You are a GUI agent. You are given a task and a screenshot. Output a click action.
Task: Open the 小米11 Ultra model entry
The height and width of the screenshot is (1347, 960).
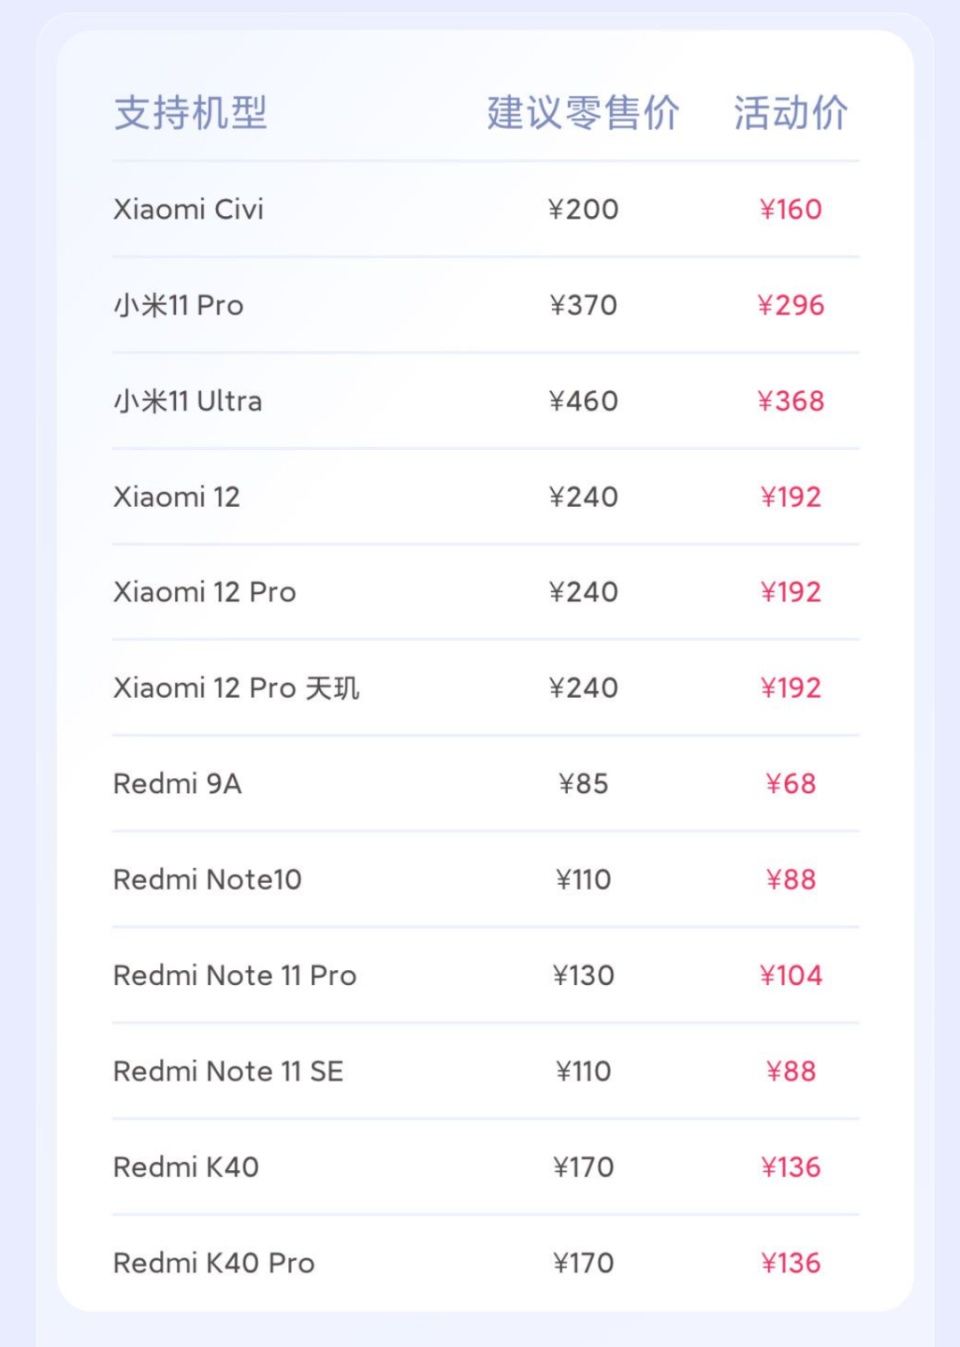pyautogui.click(x=187, y=401)
